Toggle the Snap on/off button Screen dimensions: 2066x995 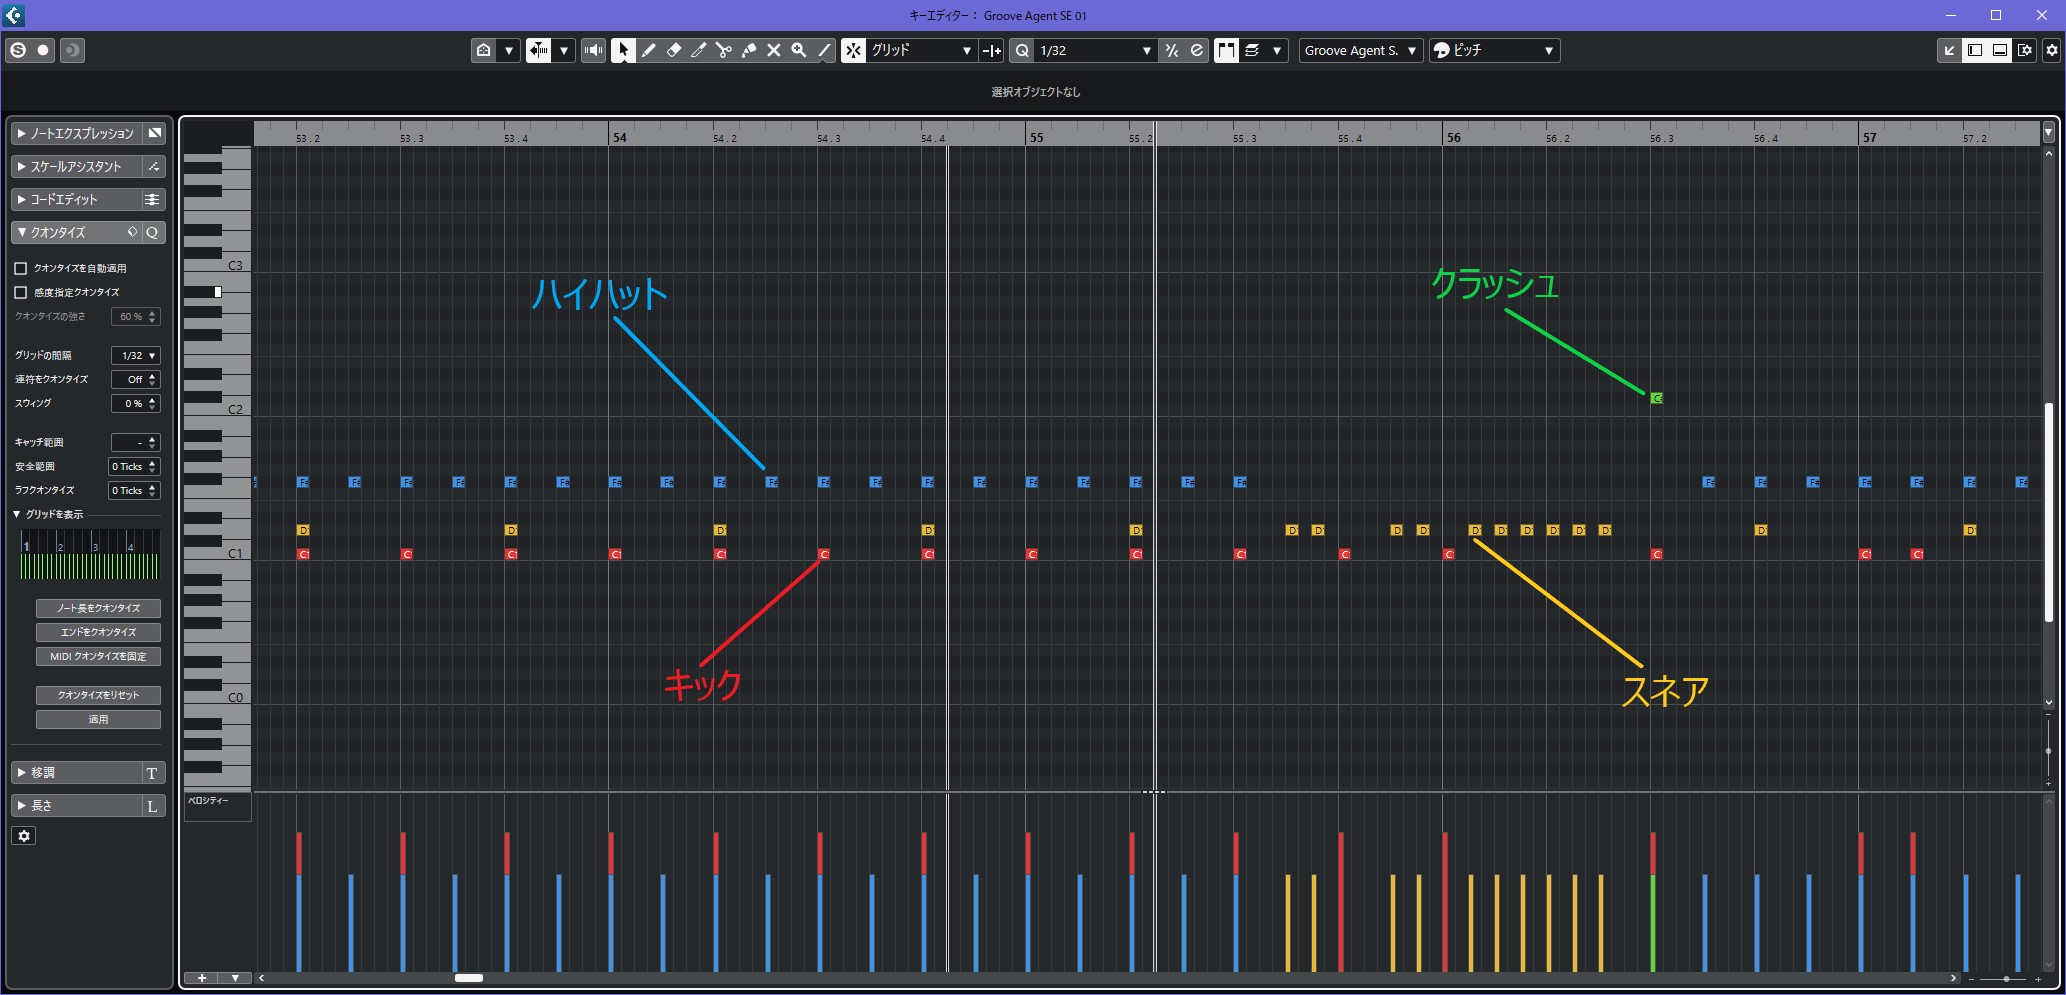(x=853, y=50)
